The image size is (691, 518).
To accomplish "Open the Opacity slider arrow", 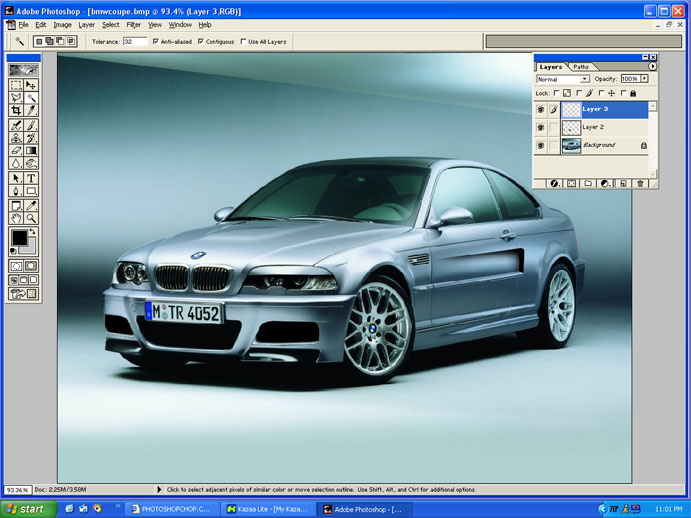I will pos(644,78).
